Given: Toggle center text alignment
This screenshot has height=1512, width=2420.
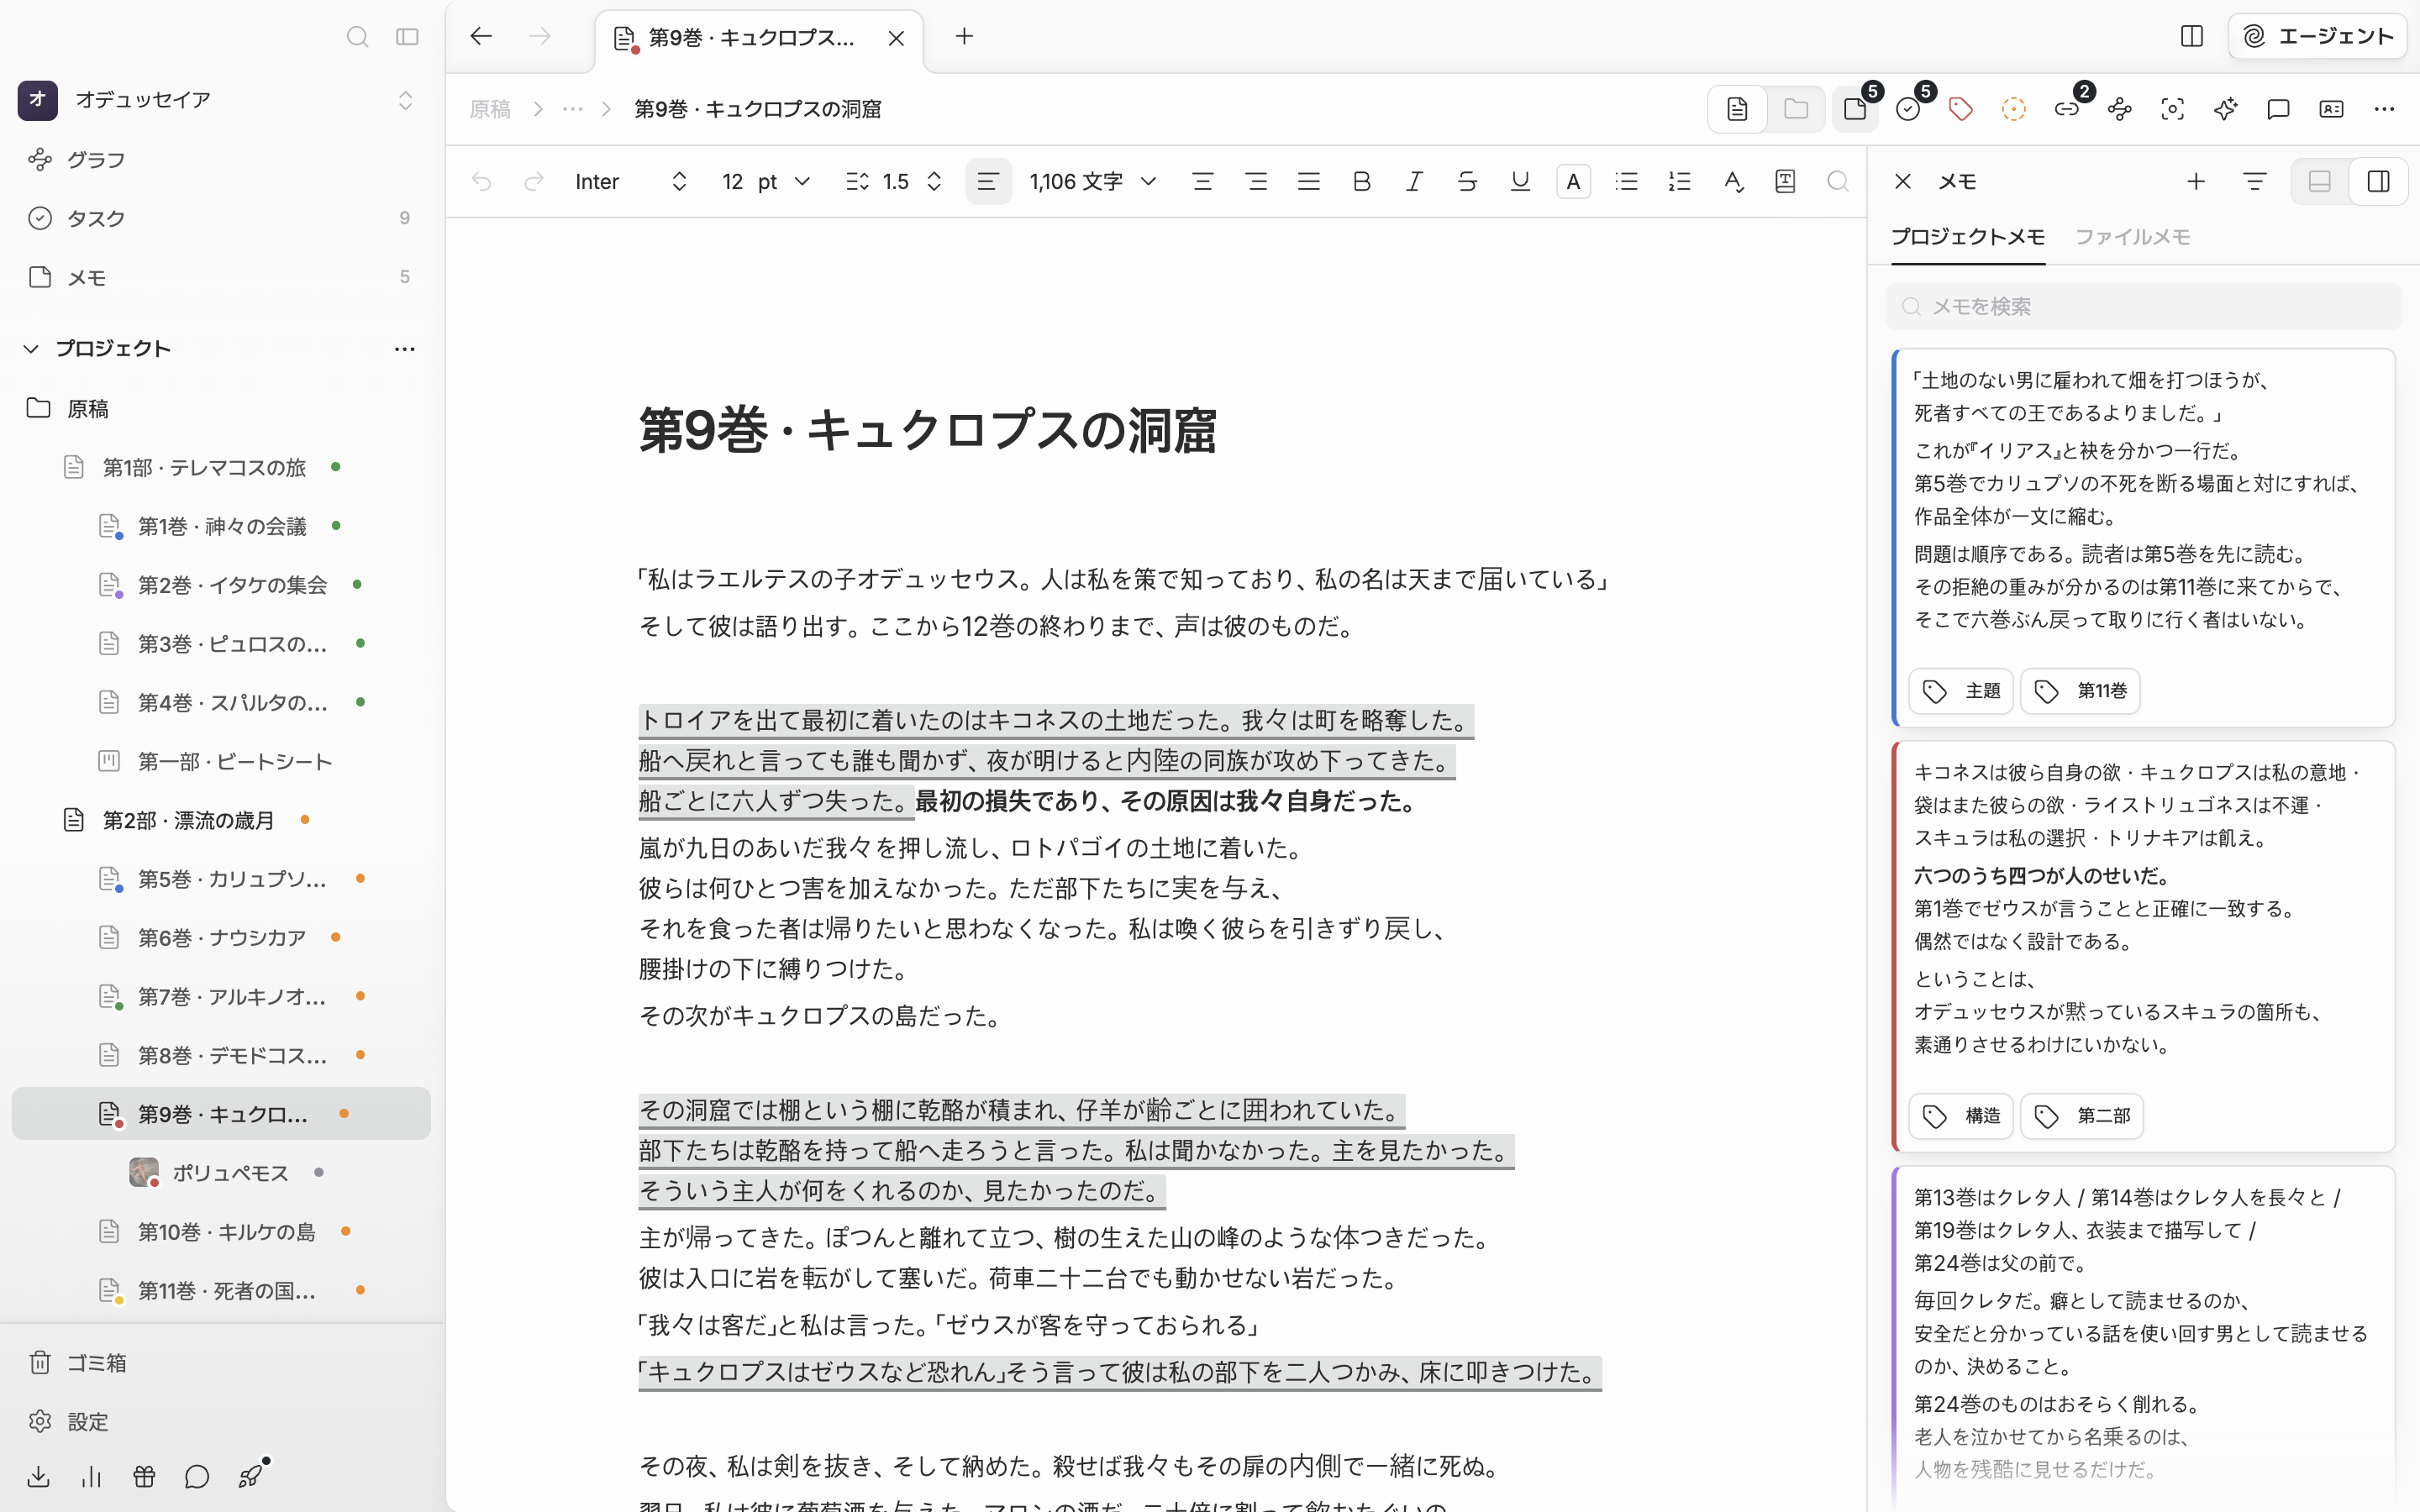Looking at the screenshot, I should coord(1202,182).
